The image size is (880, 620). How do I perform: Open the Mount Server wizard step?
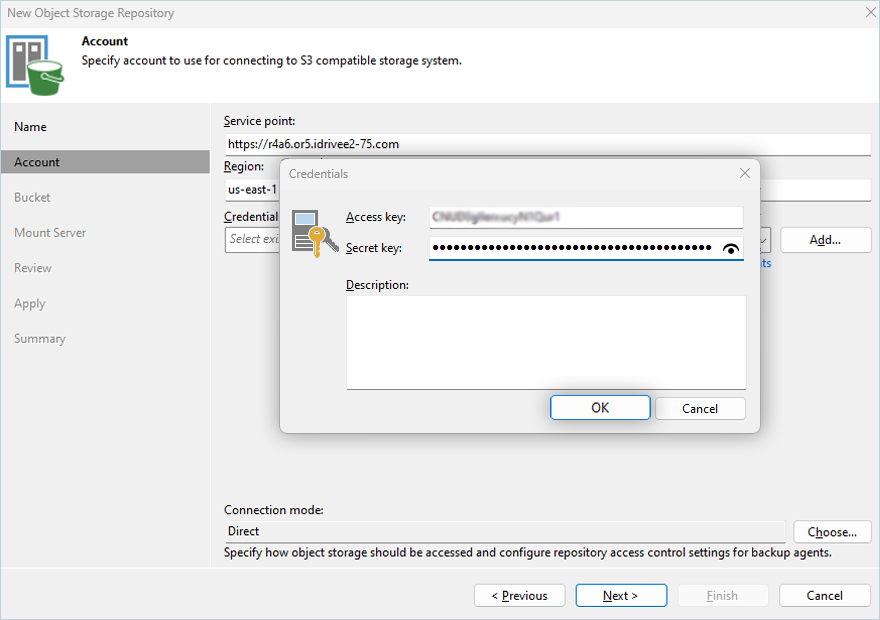tap(50, 233)
